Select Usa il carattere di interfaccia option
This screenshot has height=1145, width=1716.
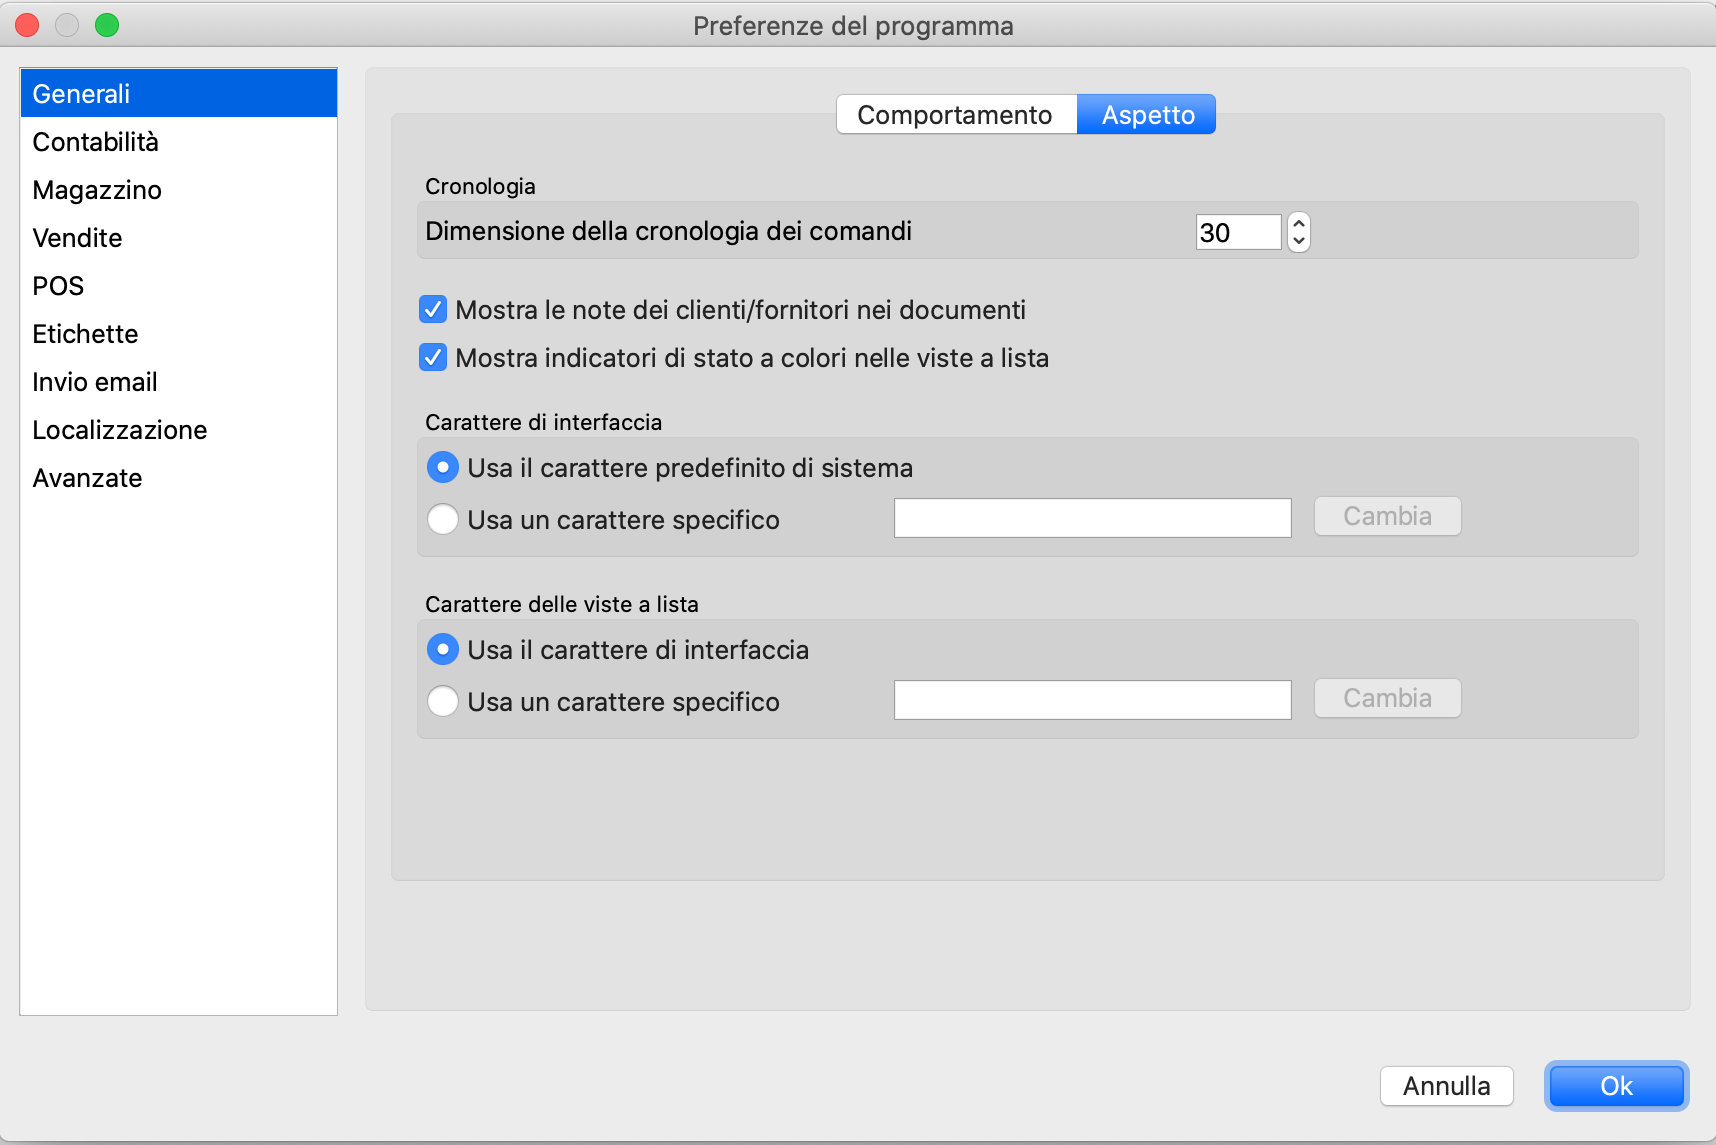pyautogui.click(x=443, y=650)
